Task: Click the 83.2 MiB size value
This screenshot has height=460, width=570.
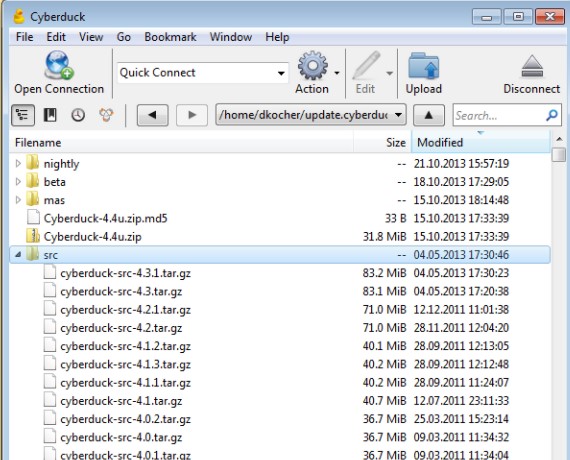Action: (x=384, y=273)
